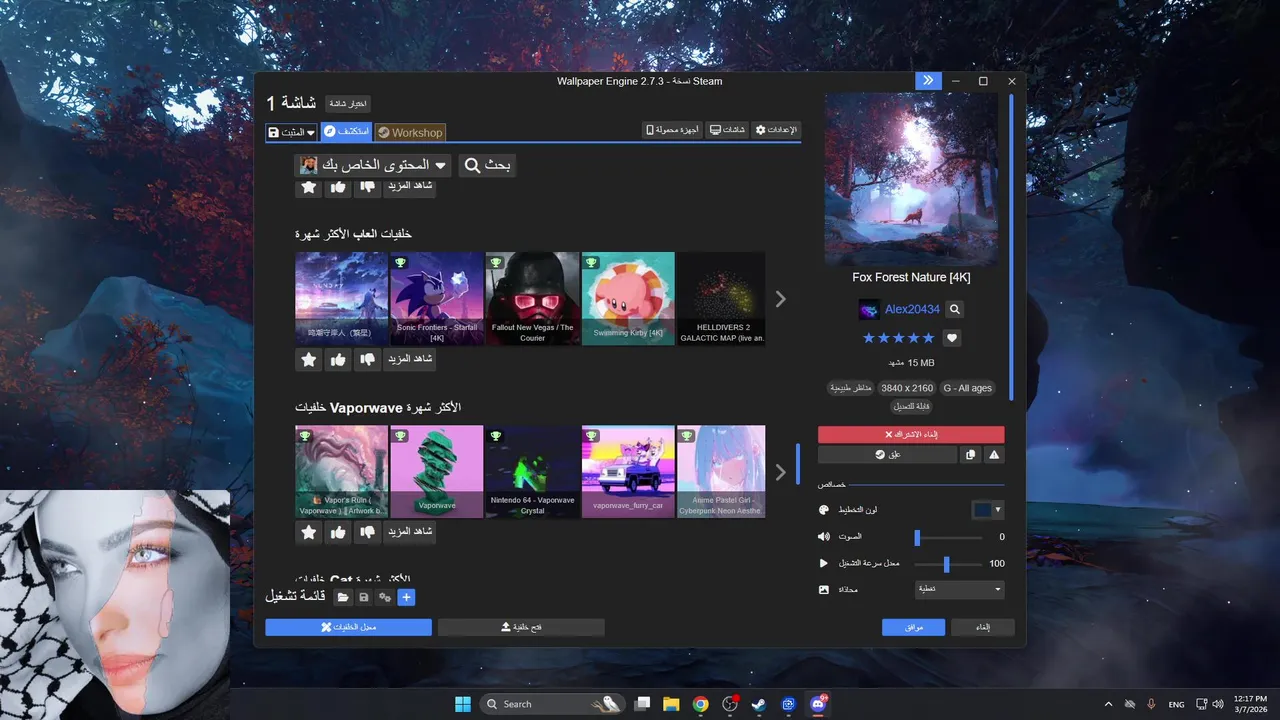This screenshot has height=720, width=1280.
Task: Open author link Alex20434
Action: [912, 310]
